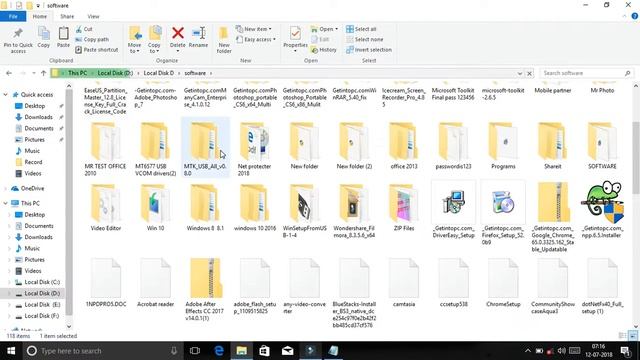Select the MT6577 USB VCOM drivers folder
640x360 pixels.
(156, 149)
